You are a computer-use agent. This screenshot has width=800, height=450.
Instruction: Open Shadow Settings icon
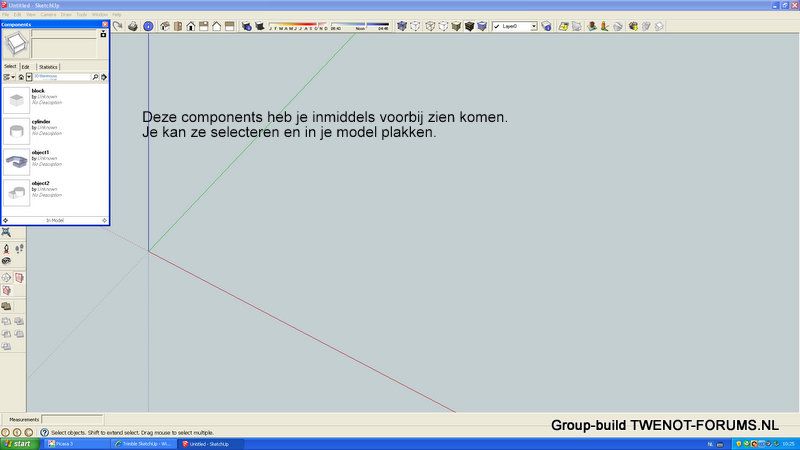pos(246,26)
